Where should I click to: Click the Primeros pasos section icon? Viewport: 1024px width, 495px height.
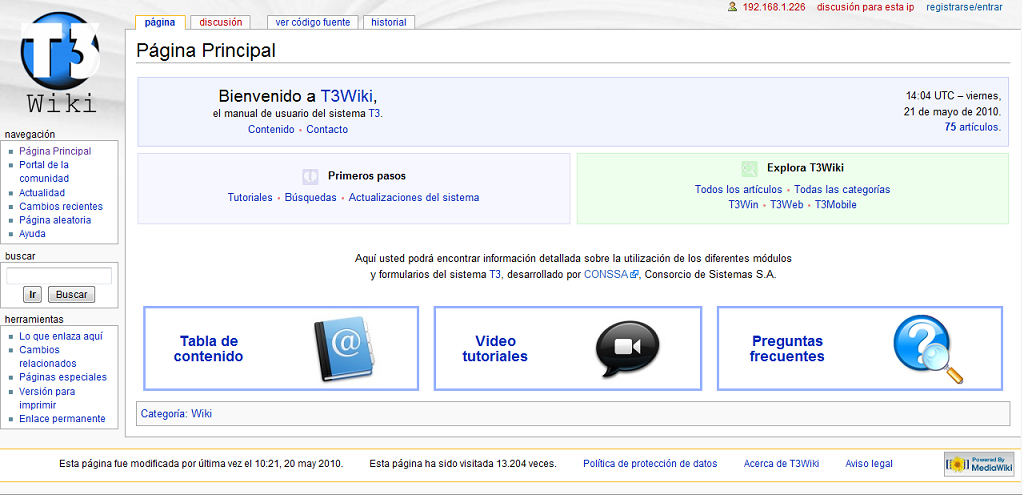click(310, 176)
